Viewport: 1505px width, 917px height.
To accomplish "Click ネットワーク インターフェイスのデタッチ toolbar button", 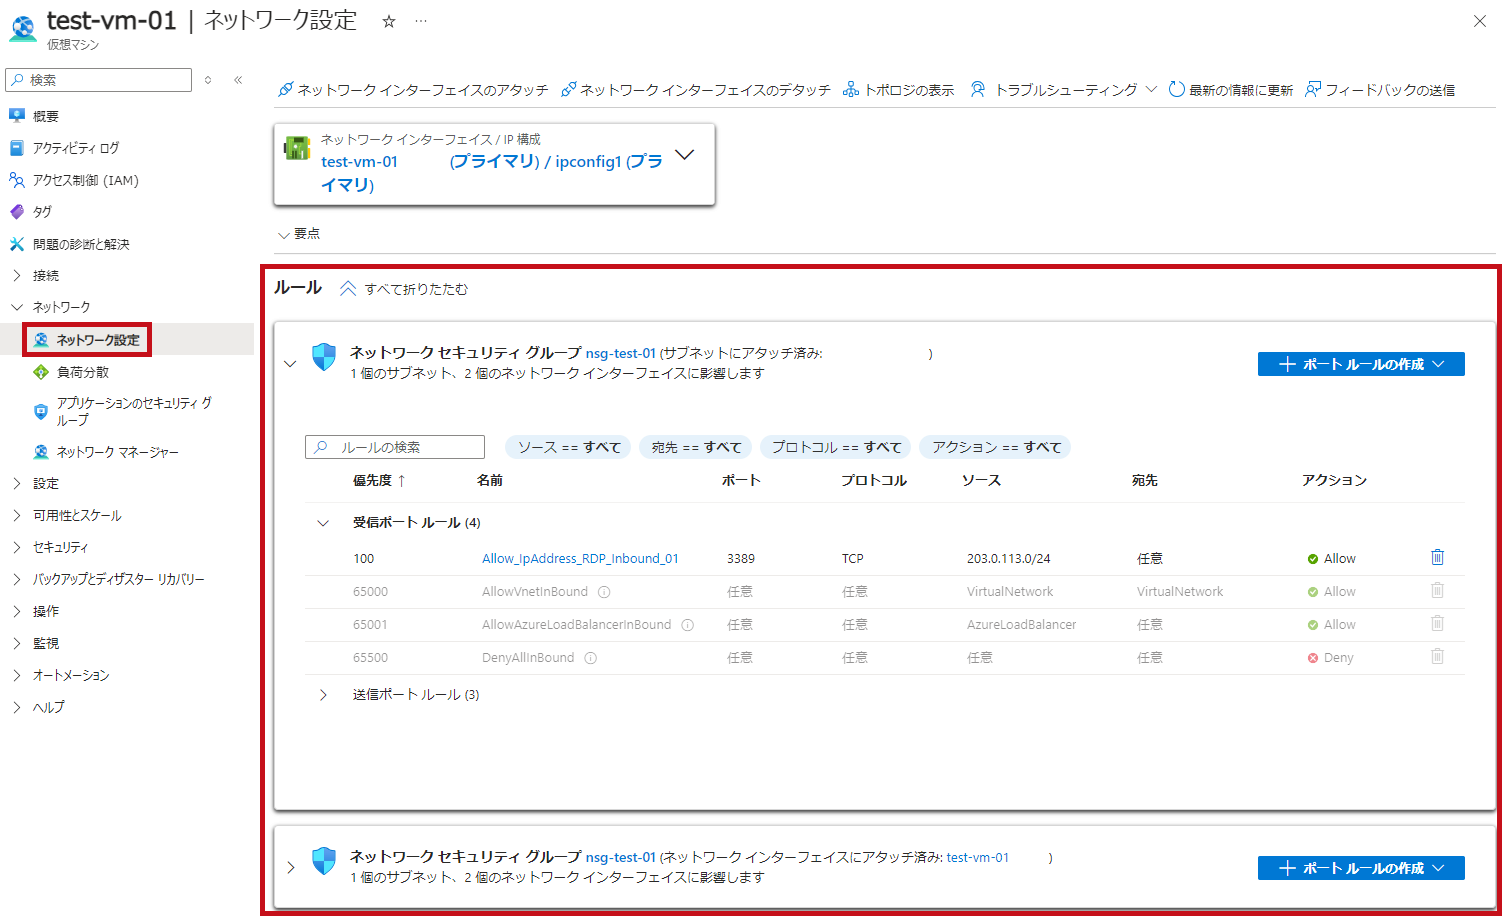I will pos(696,90).
